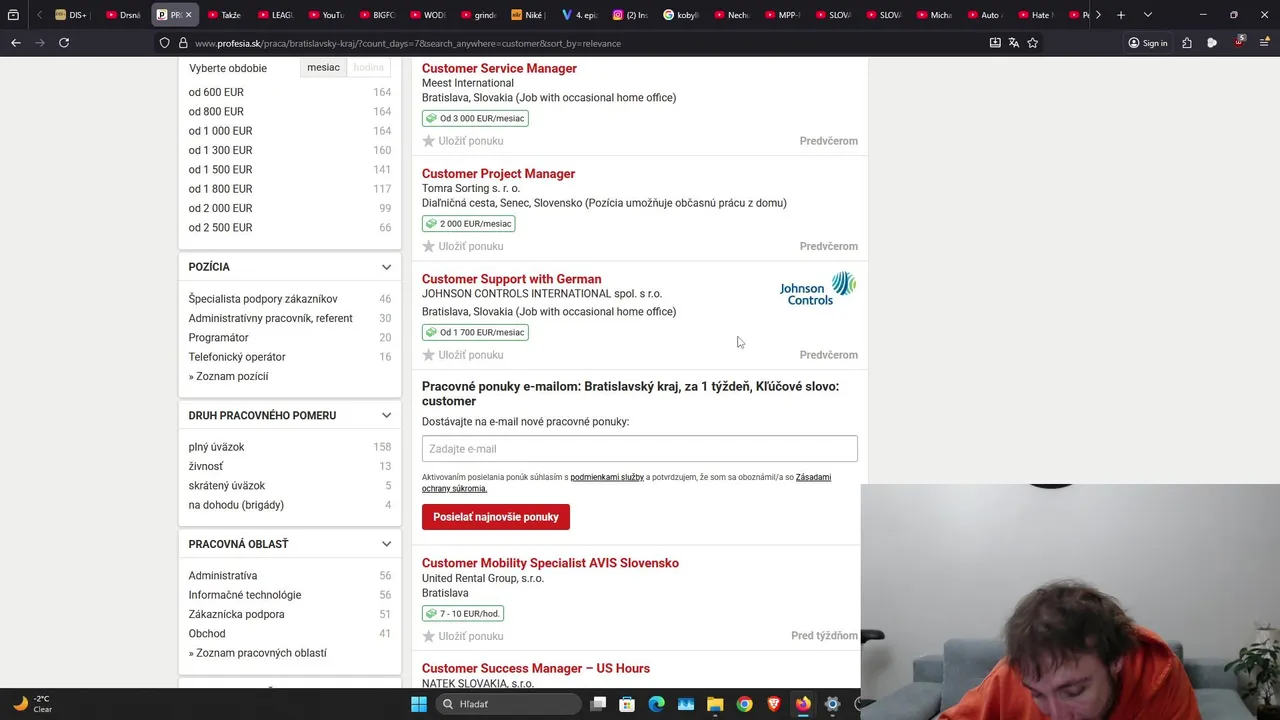Open Customer Service Manager job listing

pyautogui.click(x=499, y=68)
